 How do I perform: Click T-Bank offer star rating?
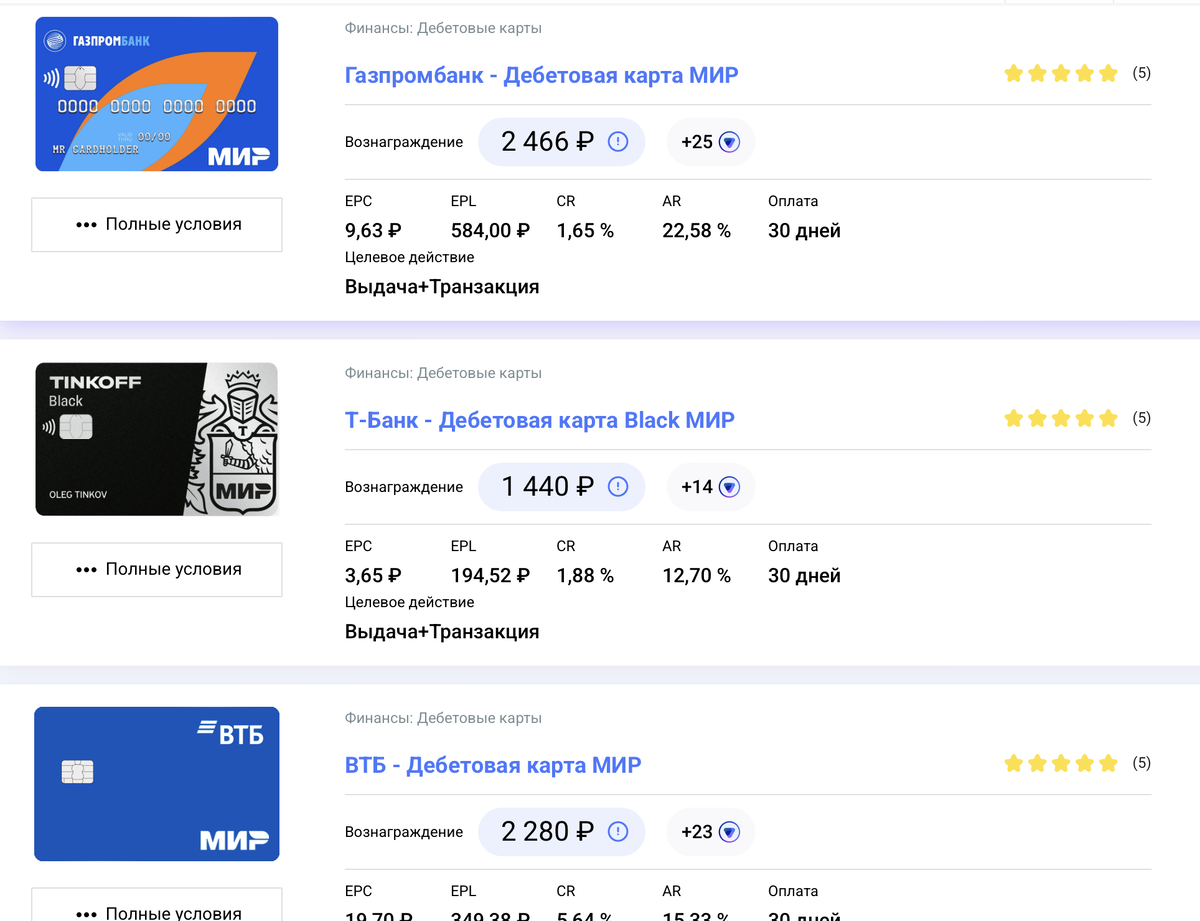pyautogui.click(x=1060, y=418)
